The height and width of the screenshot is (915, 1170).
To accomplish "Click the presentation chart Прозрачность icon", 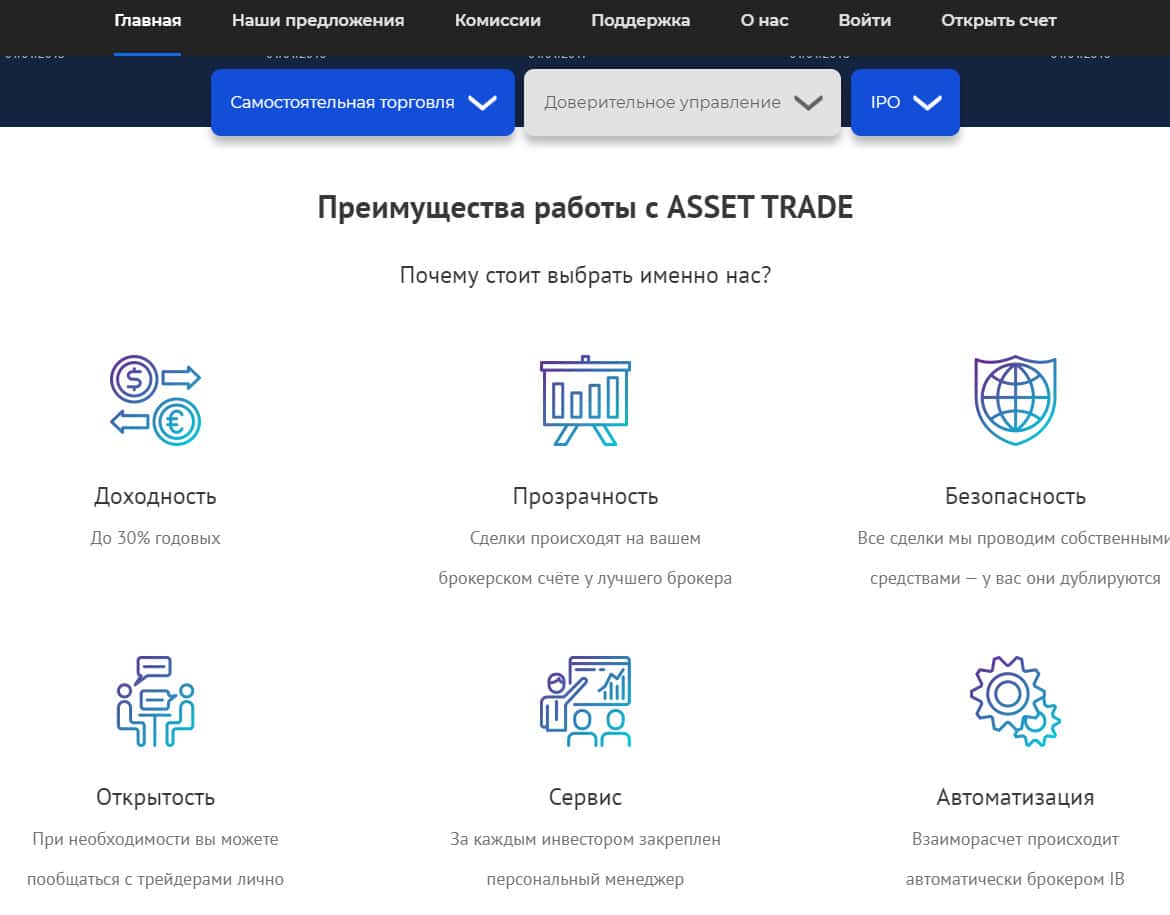I will [585, 401].
